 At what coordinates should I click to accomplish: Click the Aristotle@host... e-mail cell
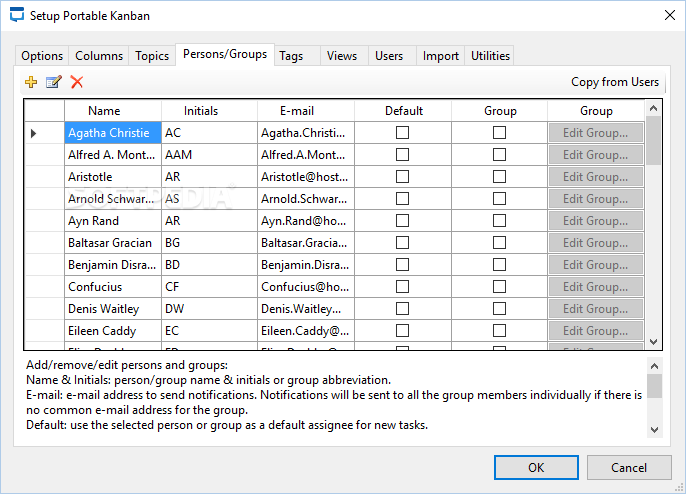pos(306,177)
